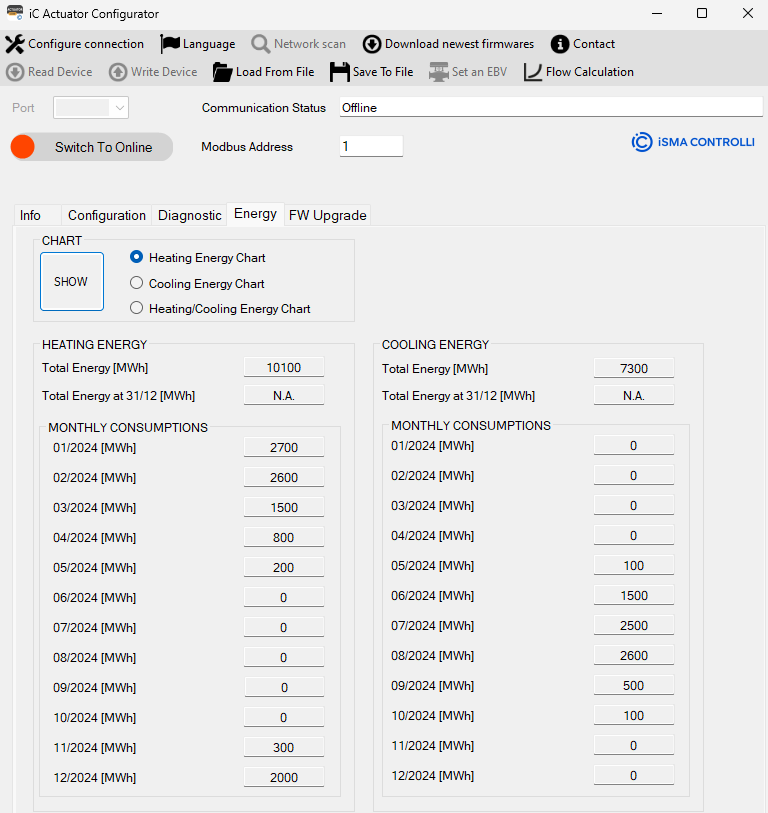
Task: Click heating 11/2024 value 300
Action: pyautogui.click(x=284, y=747)
